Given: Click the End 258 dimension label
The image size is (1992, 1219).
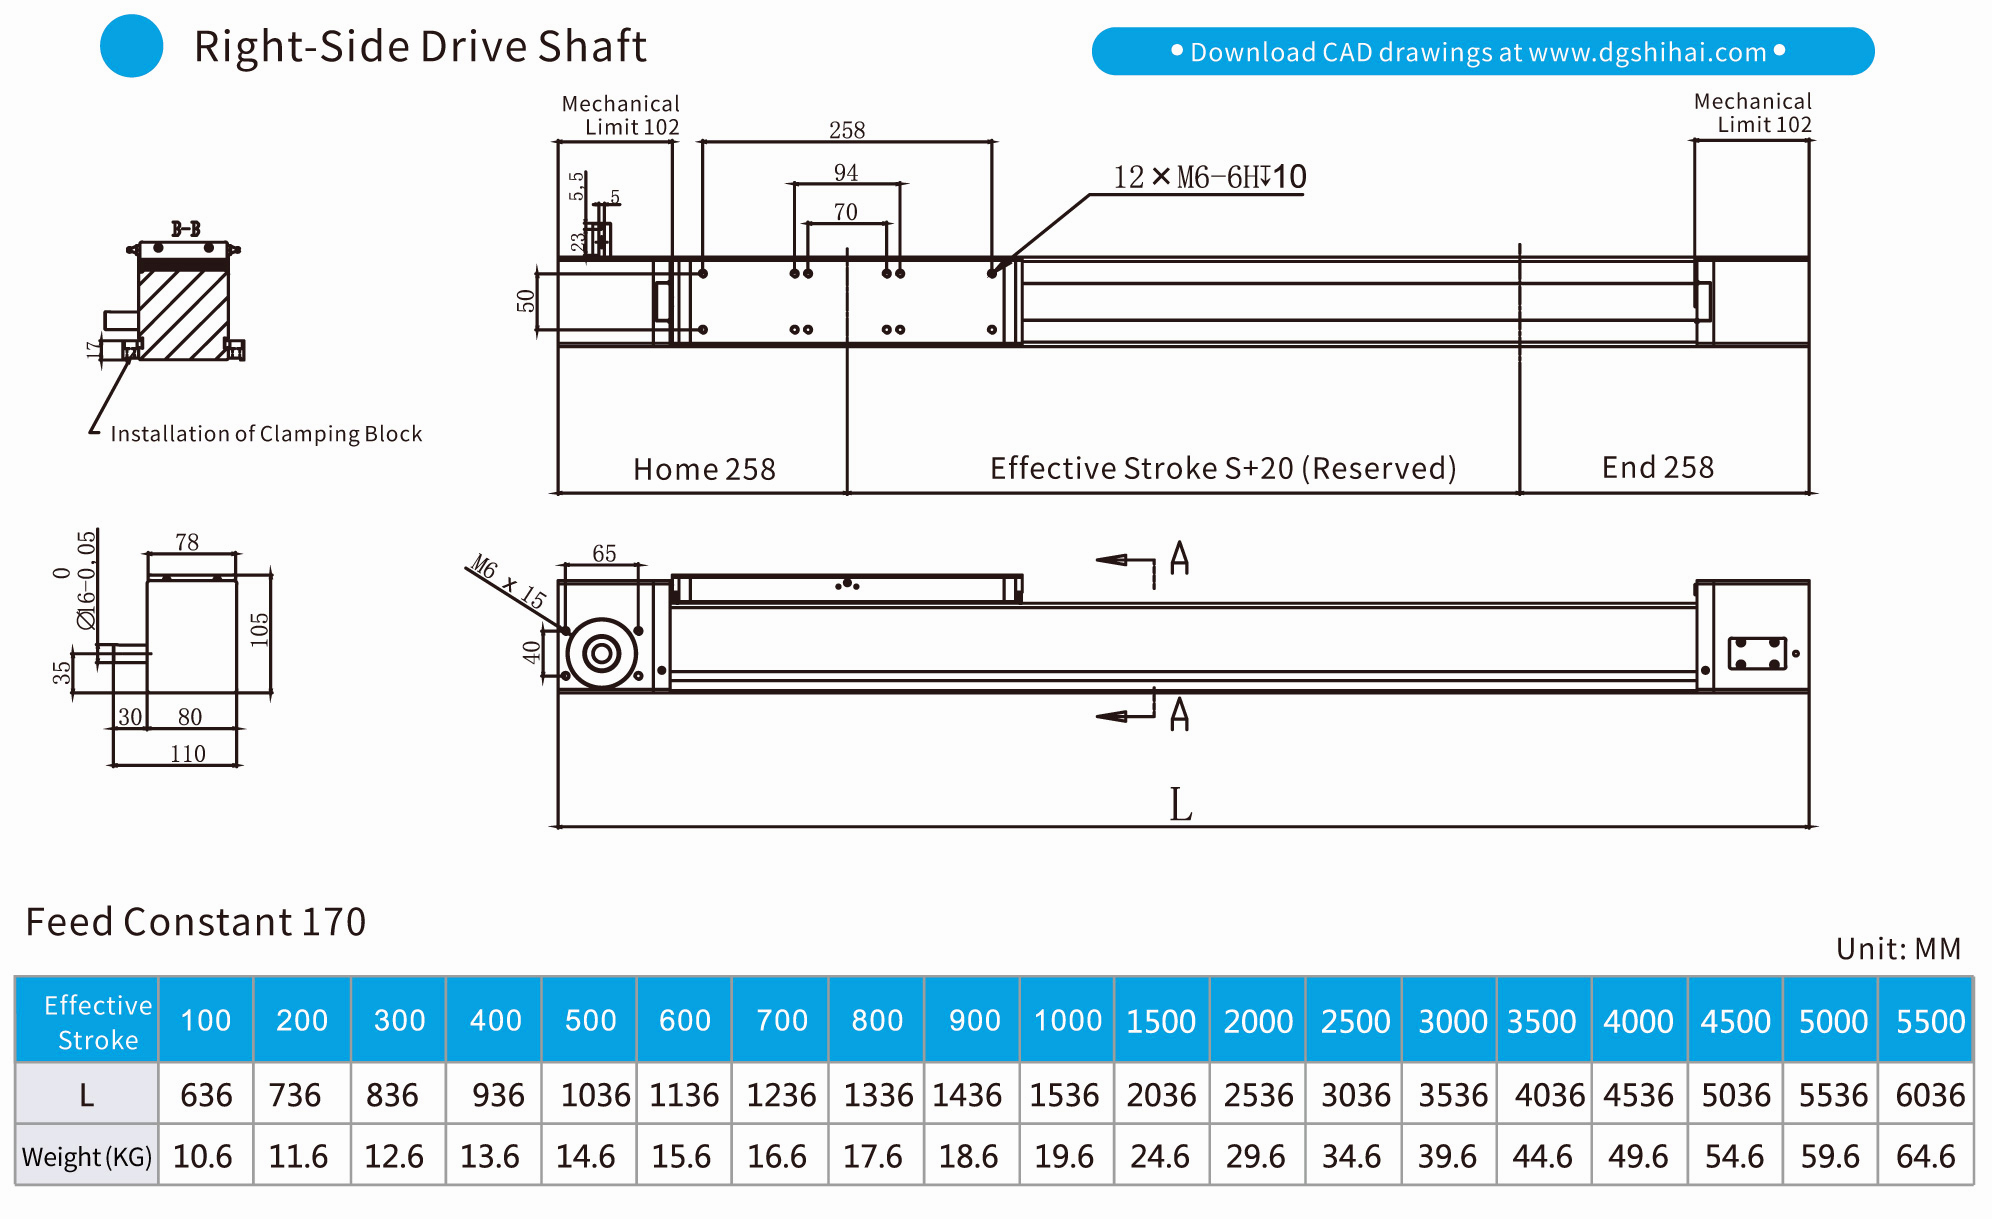Looking at the screenshot, I should tap(1657, 467).
